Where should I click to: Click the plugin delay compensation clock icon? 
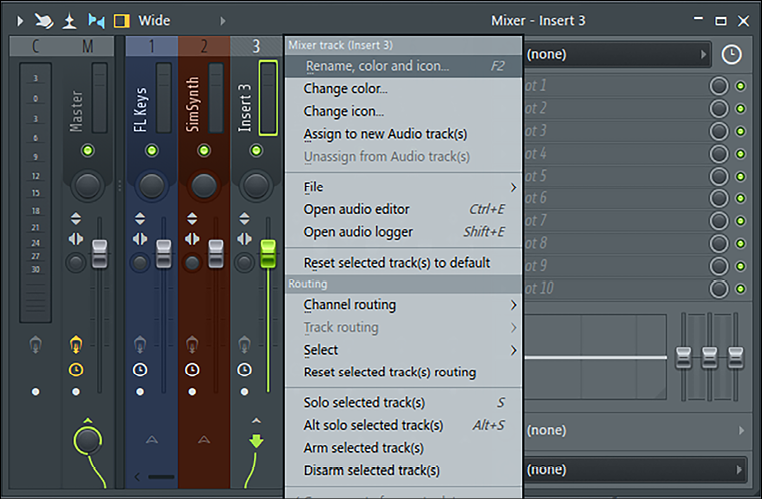731,54
